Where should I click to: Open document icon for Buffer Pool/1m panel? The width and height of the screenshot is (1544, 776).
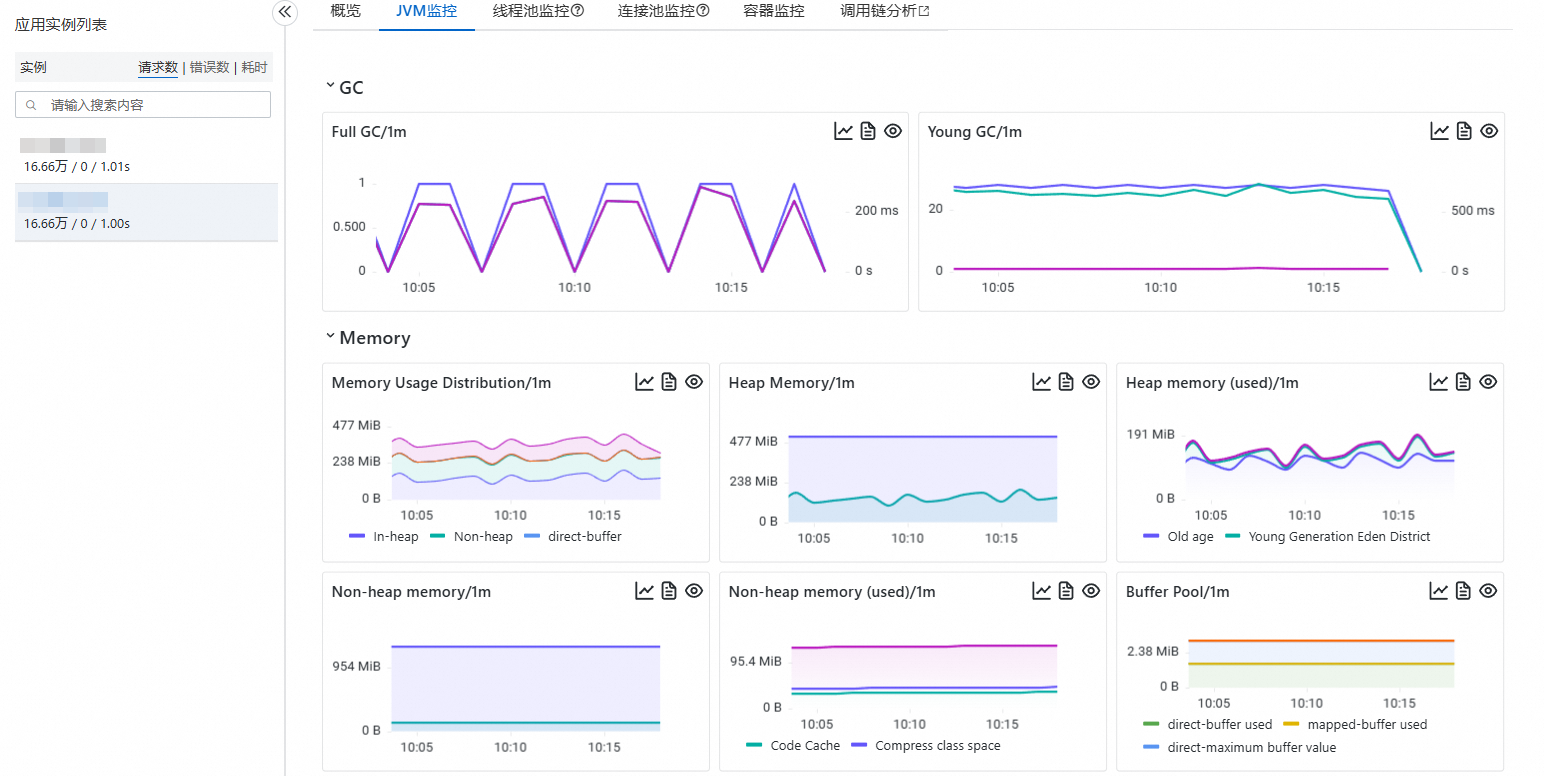click(1463, 591)
